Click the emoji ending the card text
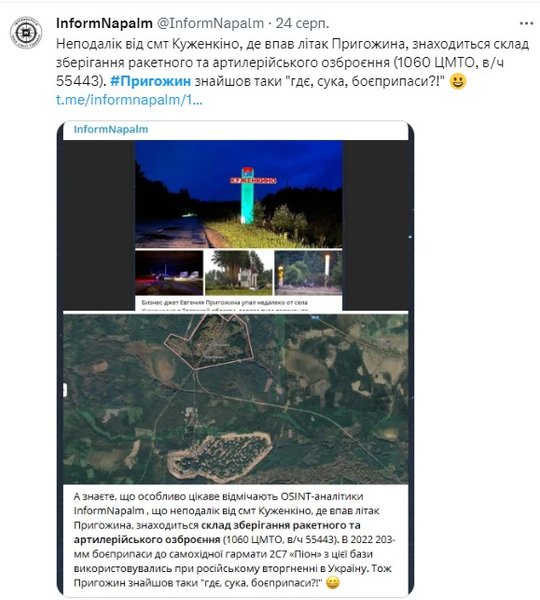This screenshot has height=600, width=540. 333,583
